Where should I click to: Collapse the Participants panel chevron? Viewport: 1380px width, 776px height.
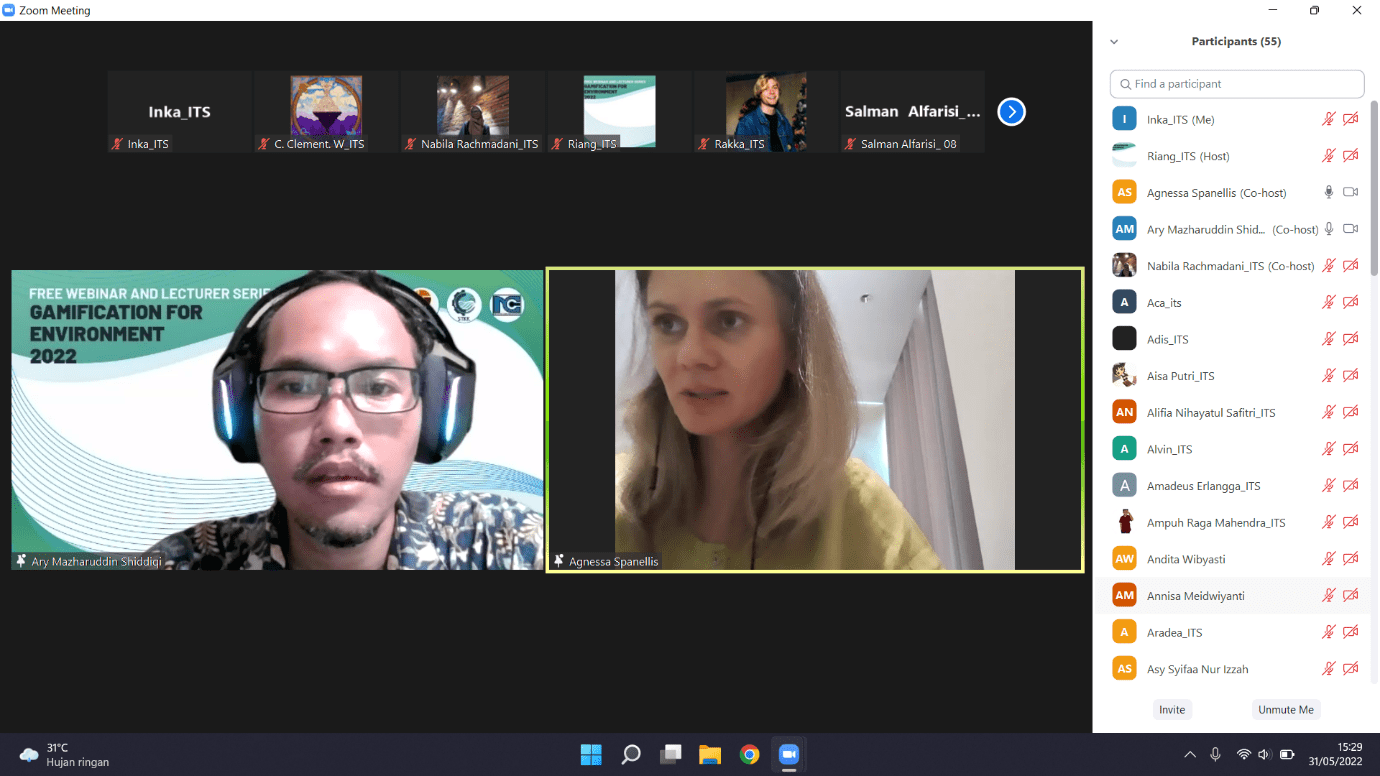[1114, 42]
